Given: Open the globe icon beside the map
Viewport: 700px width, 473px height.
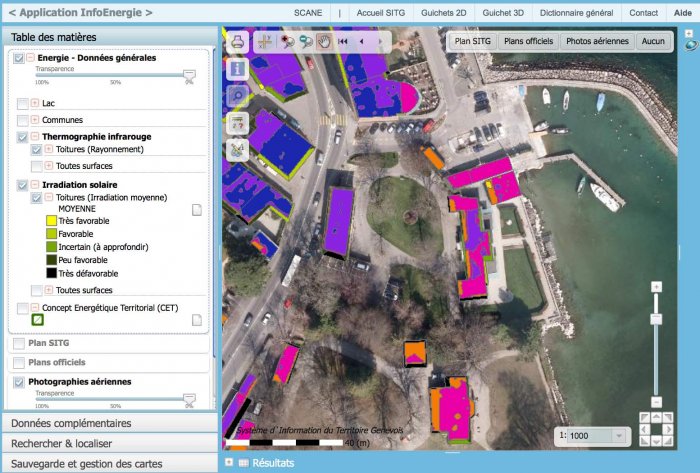Looking at the screenshot, I should pyautogui.click(x=691, y=45).
